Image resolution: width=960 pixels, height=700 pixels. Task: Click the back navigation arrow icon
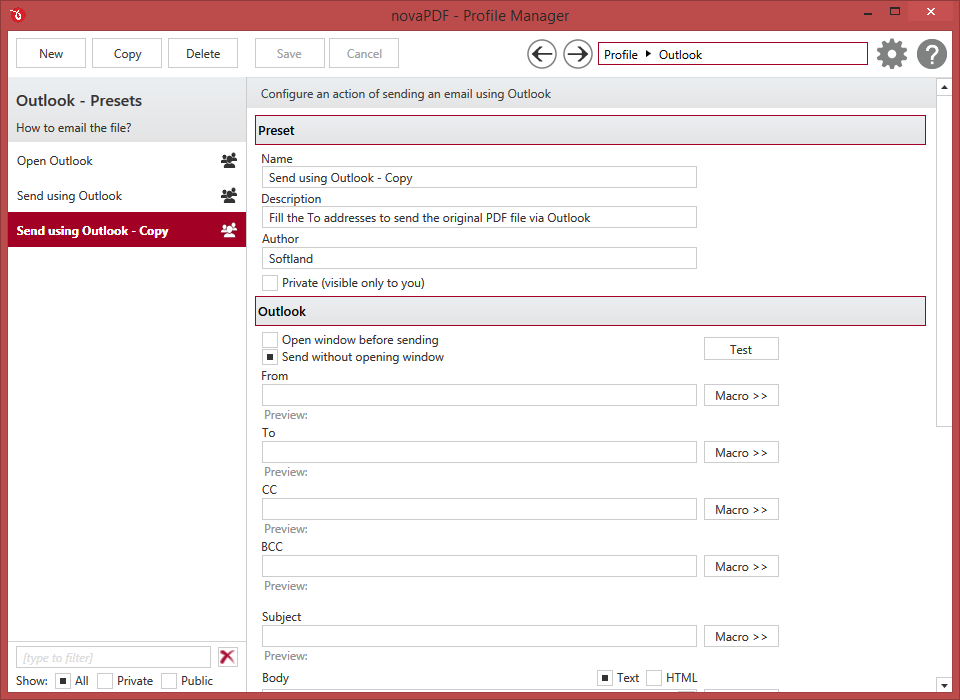(x=542, y=55)
